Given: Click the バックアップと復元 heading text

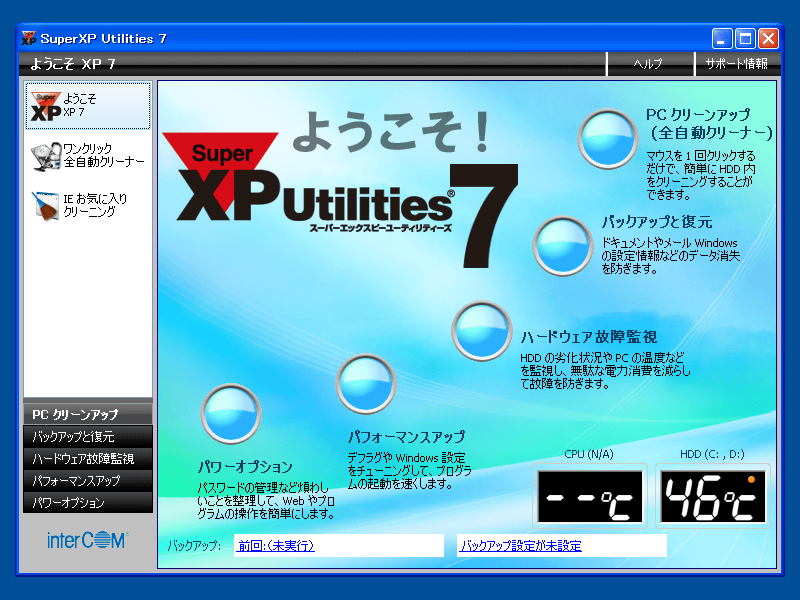Looking at the screenshot, I should (657, 222).
